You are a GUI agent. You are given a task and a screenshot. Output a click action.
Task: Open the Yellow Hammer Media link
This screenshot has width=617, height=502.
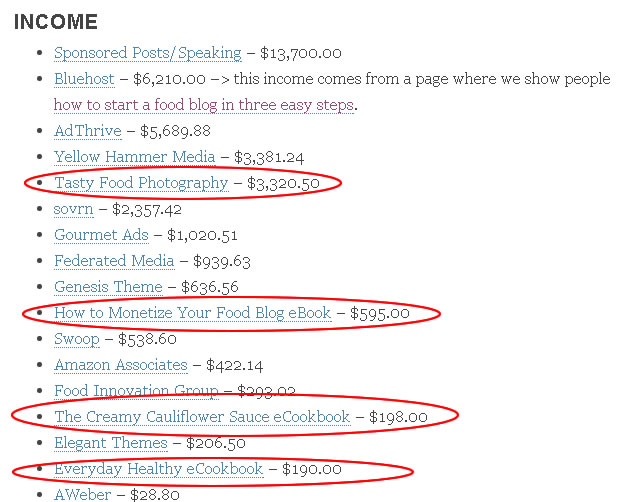tap(134, 157)
